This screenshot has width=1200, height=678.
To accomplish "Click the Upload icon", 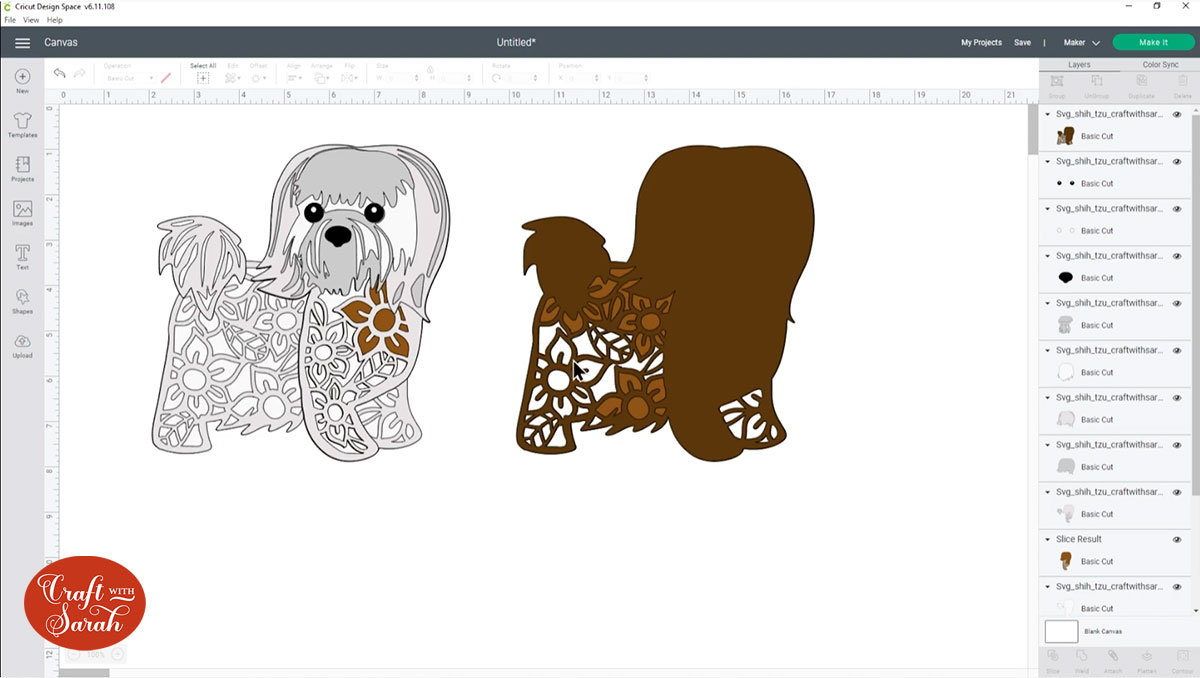I will (22, 344).
